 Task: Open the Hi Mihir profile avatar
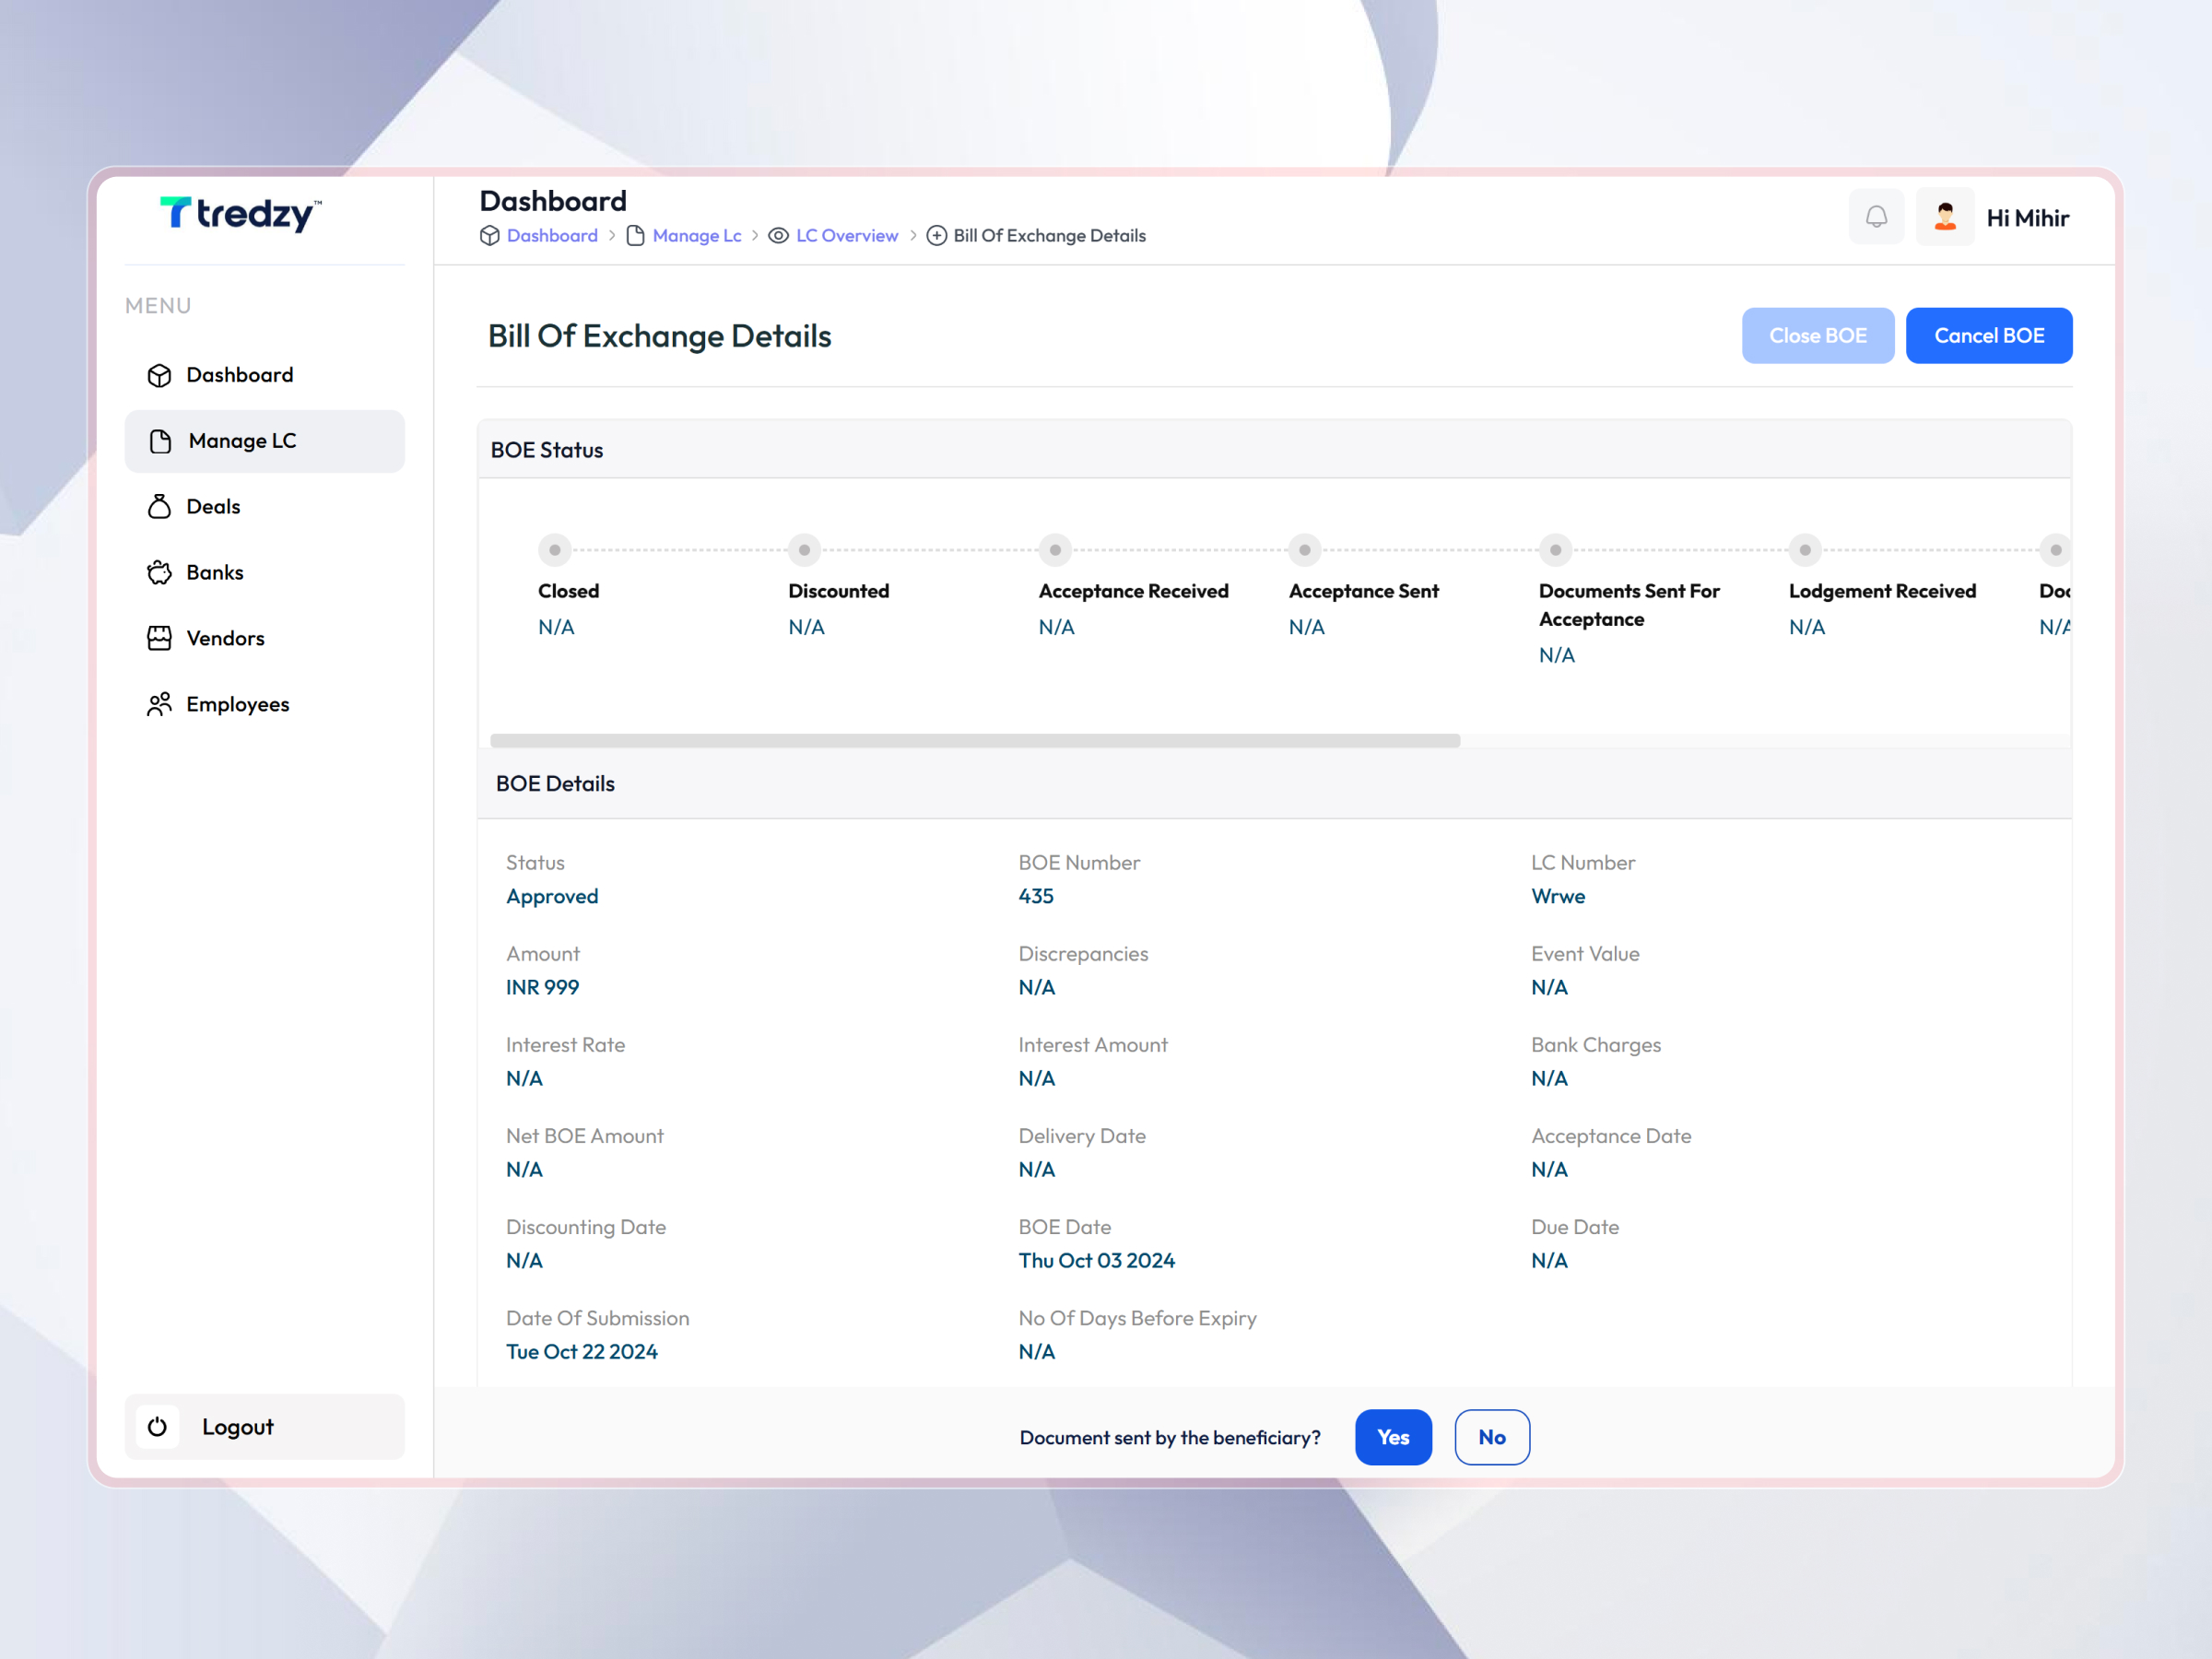[1945, 216]
